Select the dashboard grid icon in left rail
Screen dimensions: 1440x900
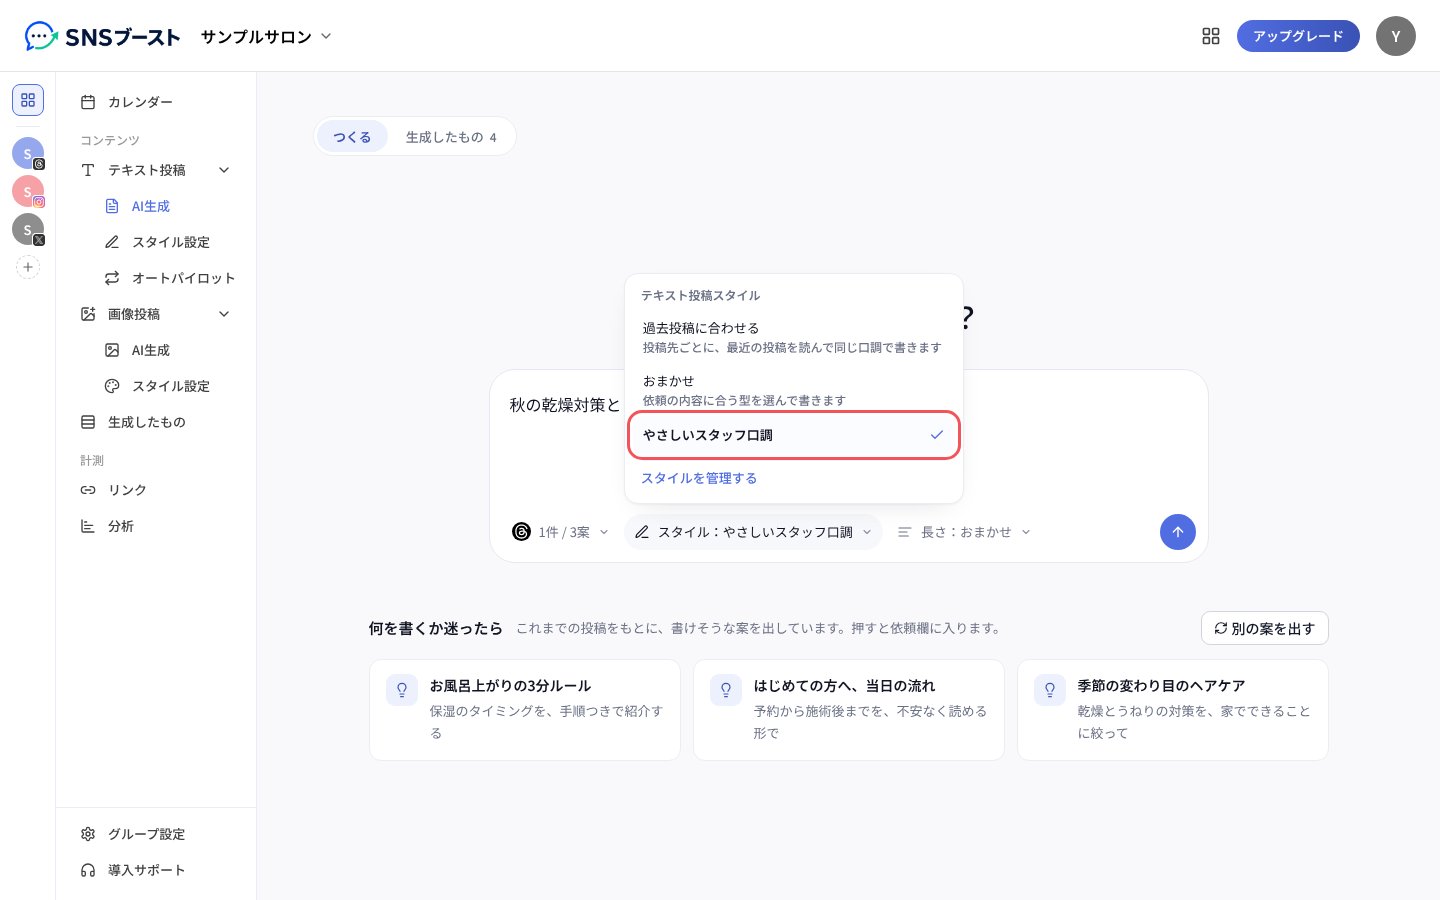click(x=28, y=100)
